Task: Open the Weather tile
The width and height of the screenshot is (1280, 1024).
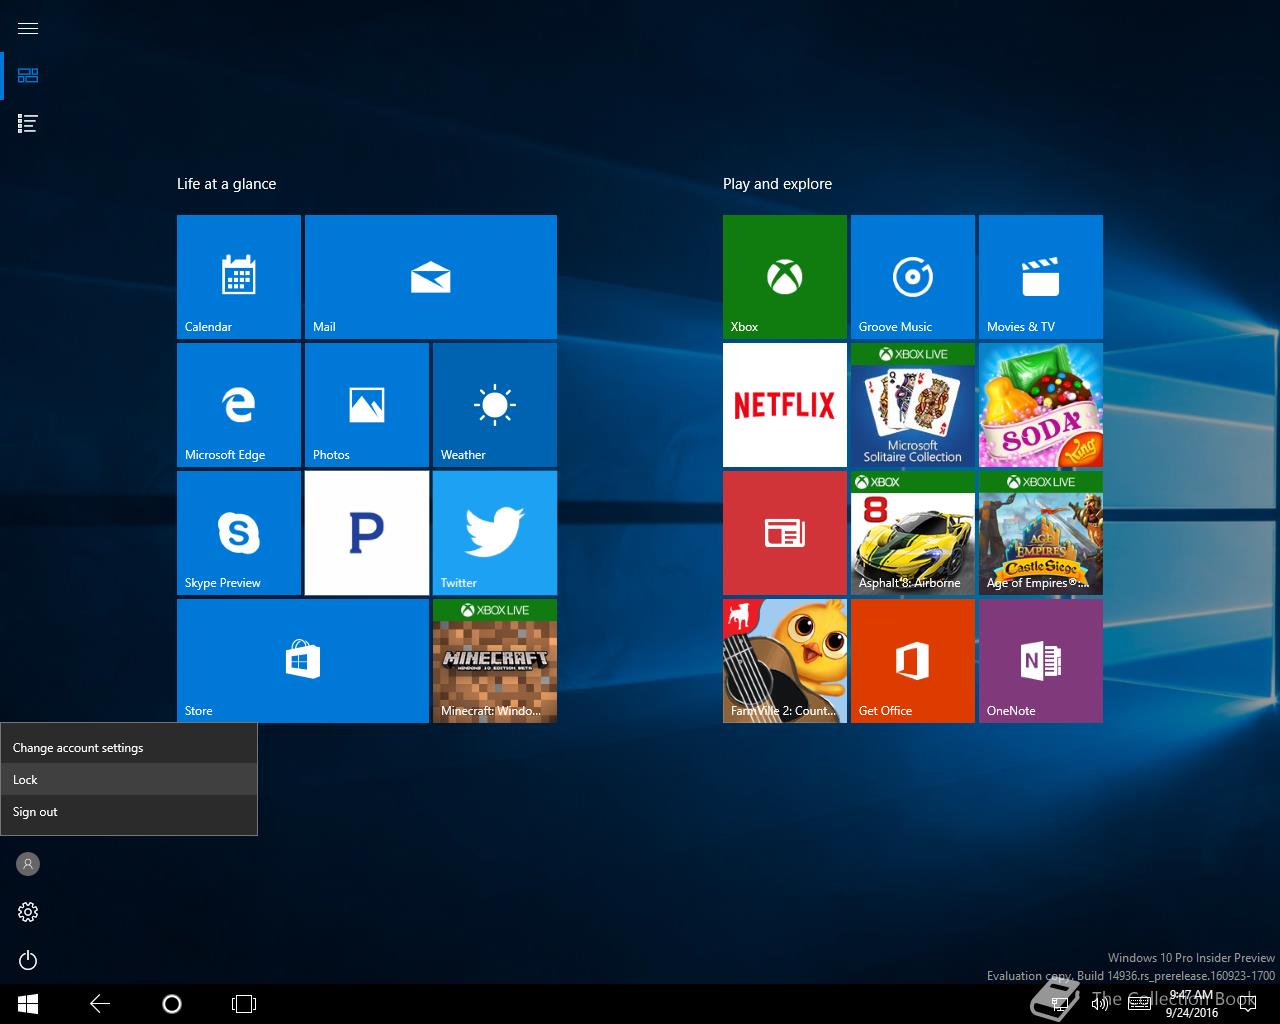Action: click(495, 405)
